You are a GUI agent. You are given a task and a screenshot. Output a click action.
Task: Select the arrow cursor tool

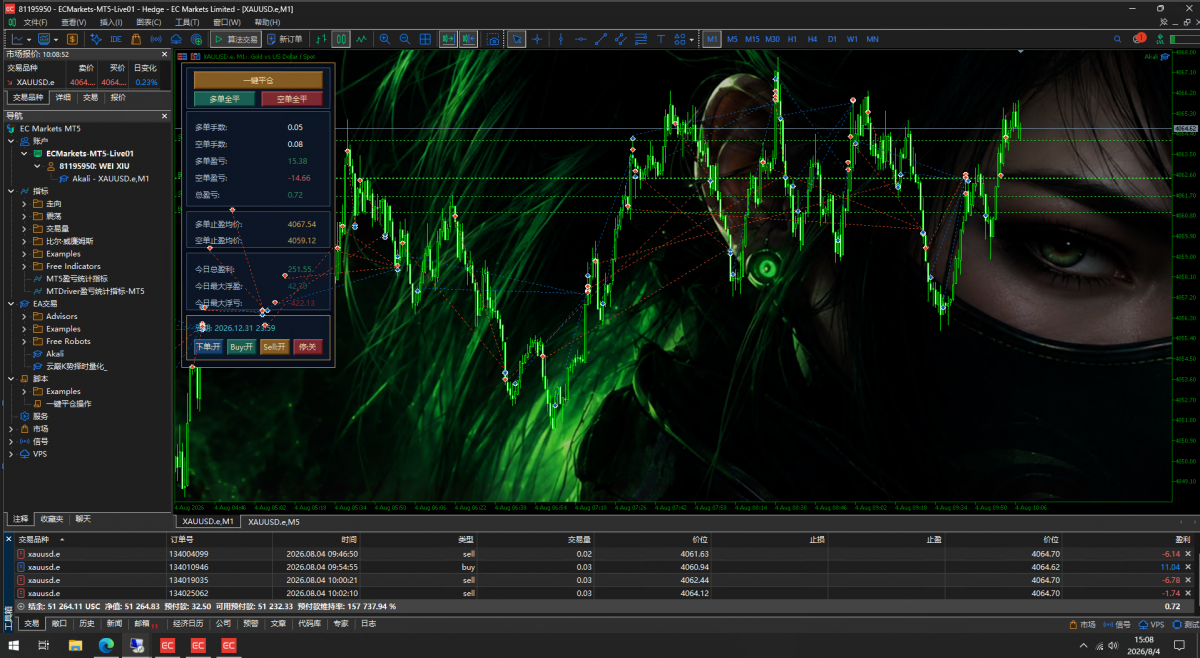pyautogui.click(x=517, y=39)
